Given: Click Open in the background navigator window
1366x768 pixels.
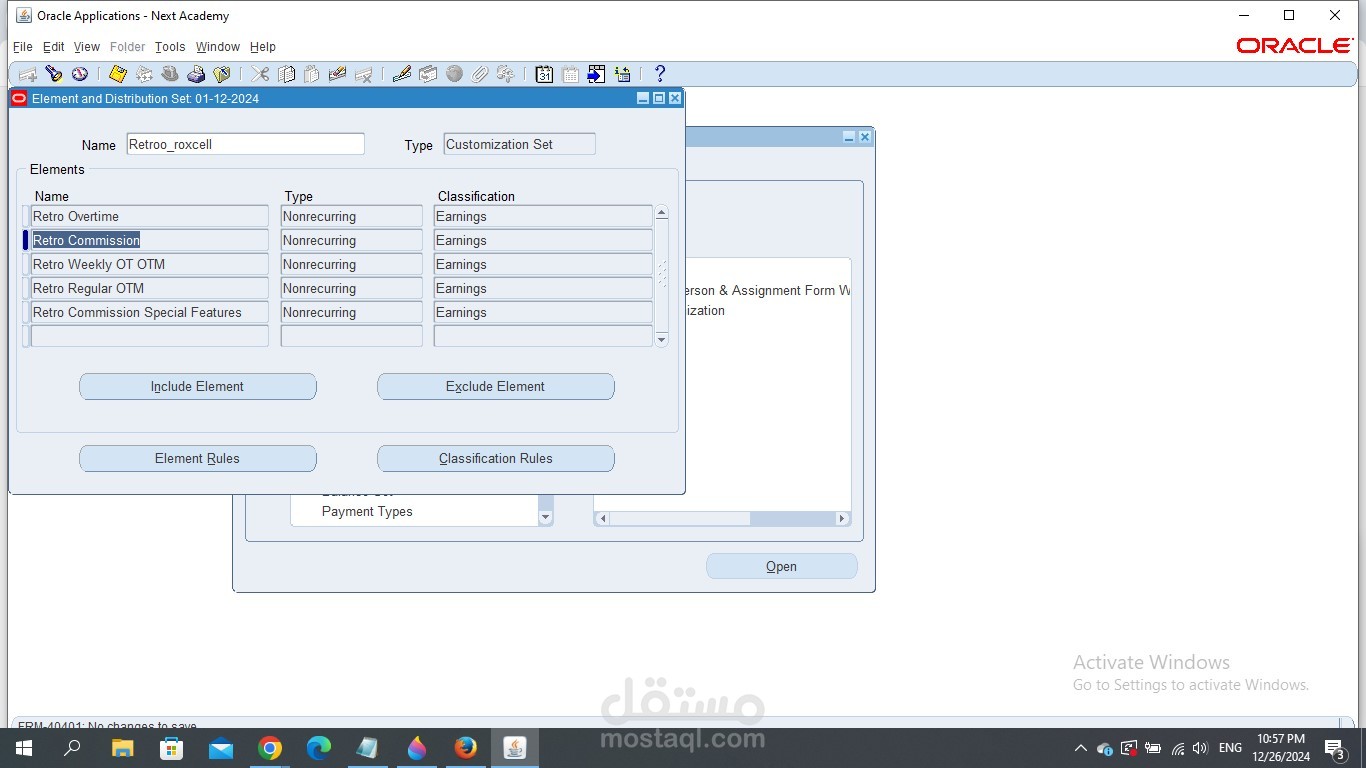Looking at the screenshot, I should 782,566.
